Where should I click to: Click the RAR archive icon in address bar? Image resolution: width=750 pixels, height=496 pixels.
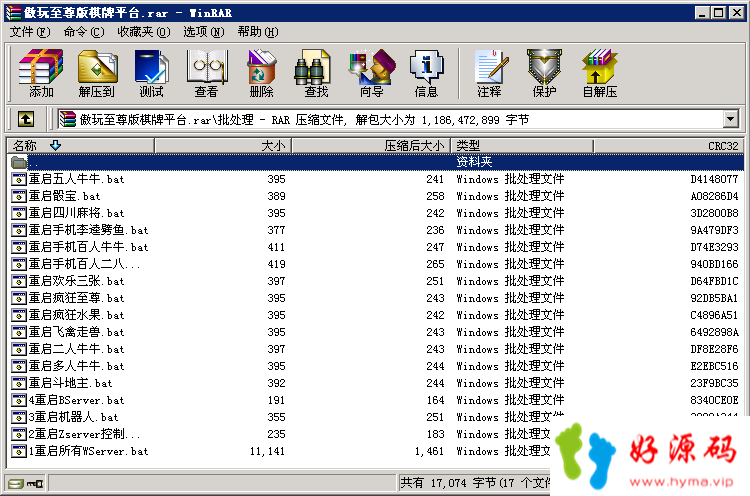click(67, 119)
